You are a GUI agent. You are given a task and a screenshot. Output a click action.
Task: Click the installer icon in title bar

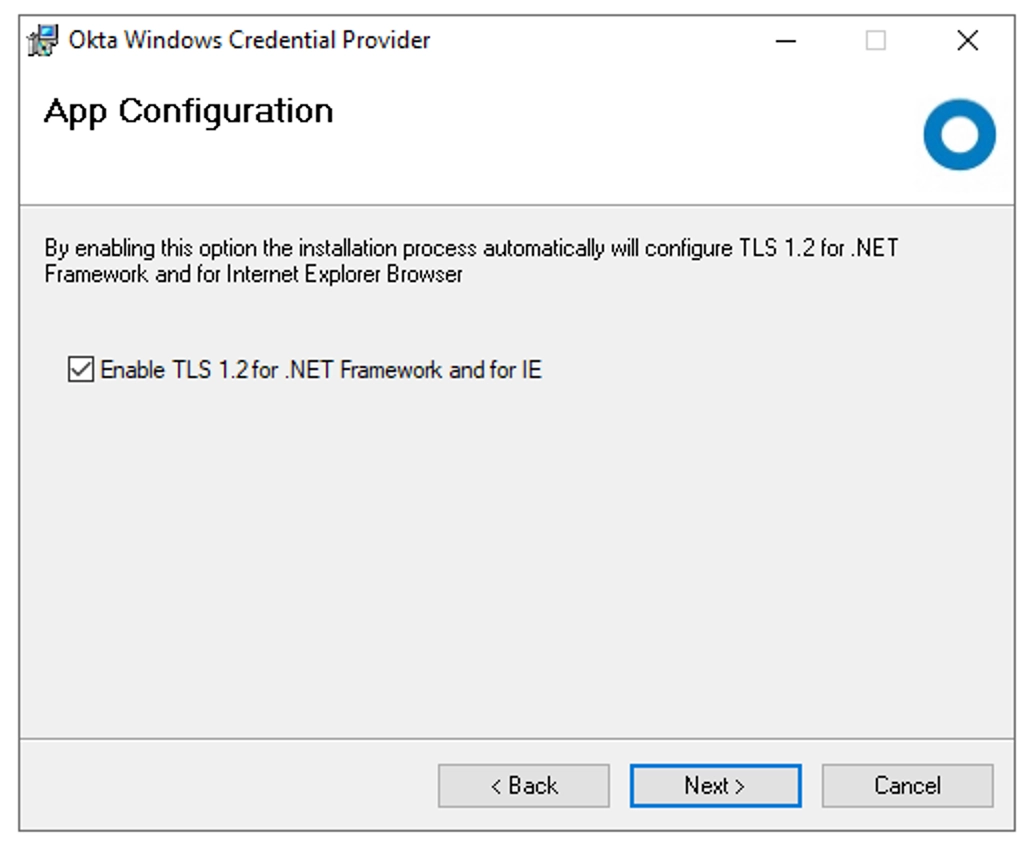[x=43, y=40]
